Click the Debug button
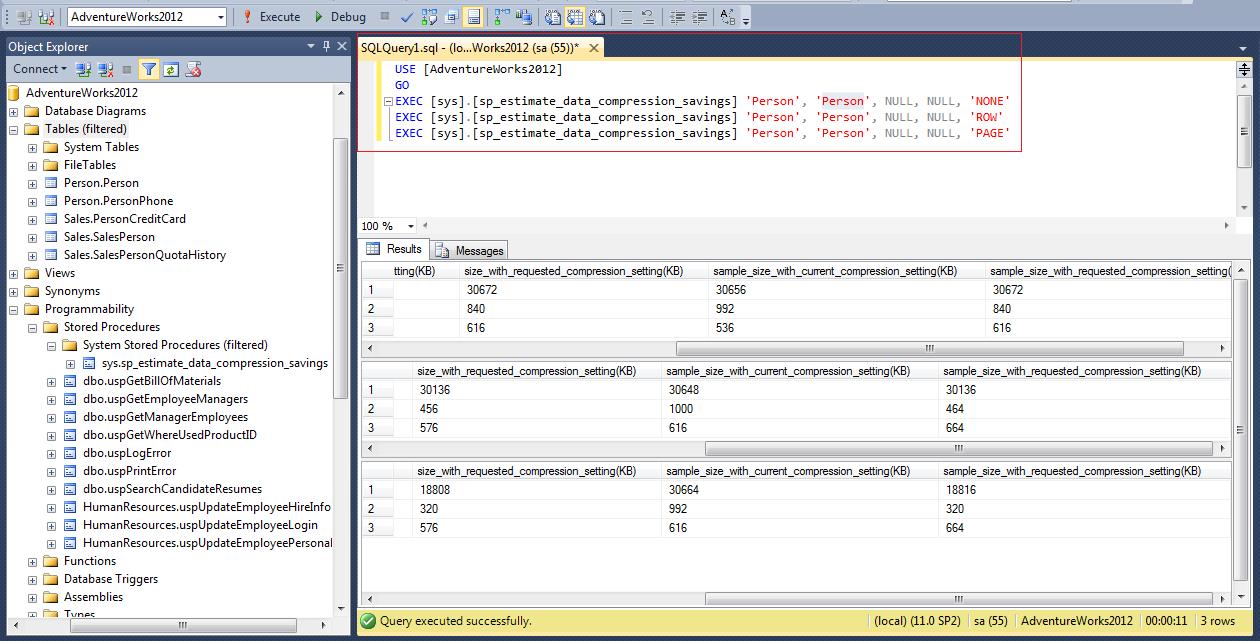1260x641 pixels. 339,17
